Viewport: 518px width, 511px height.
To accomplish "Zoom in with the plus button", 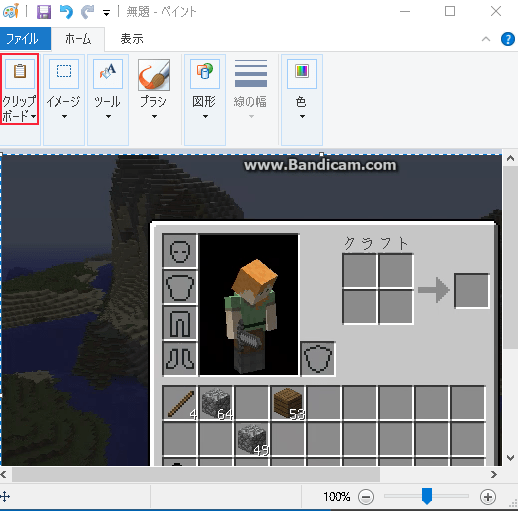I will [x=488, y=497].
